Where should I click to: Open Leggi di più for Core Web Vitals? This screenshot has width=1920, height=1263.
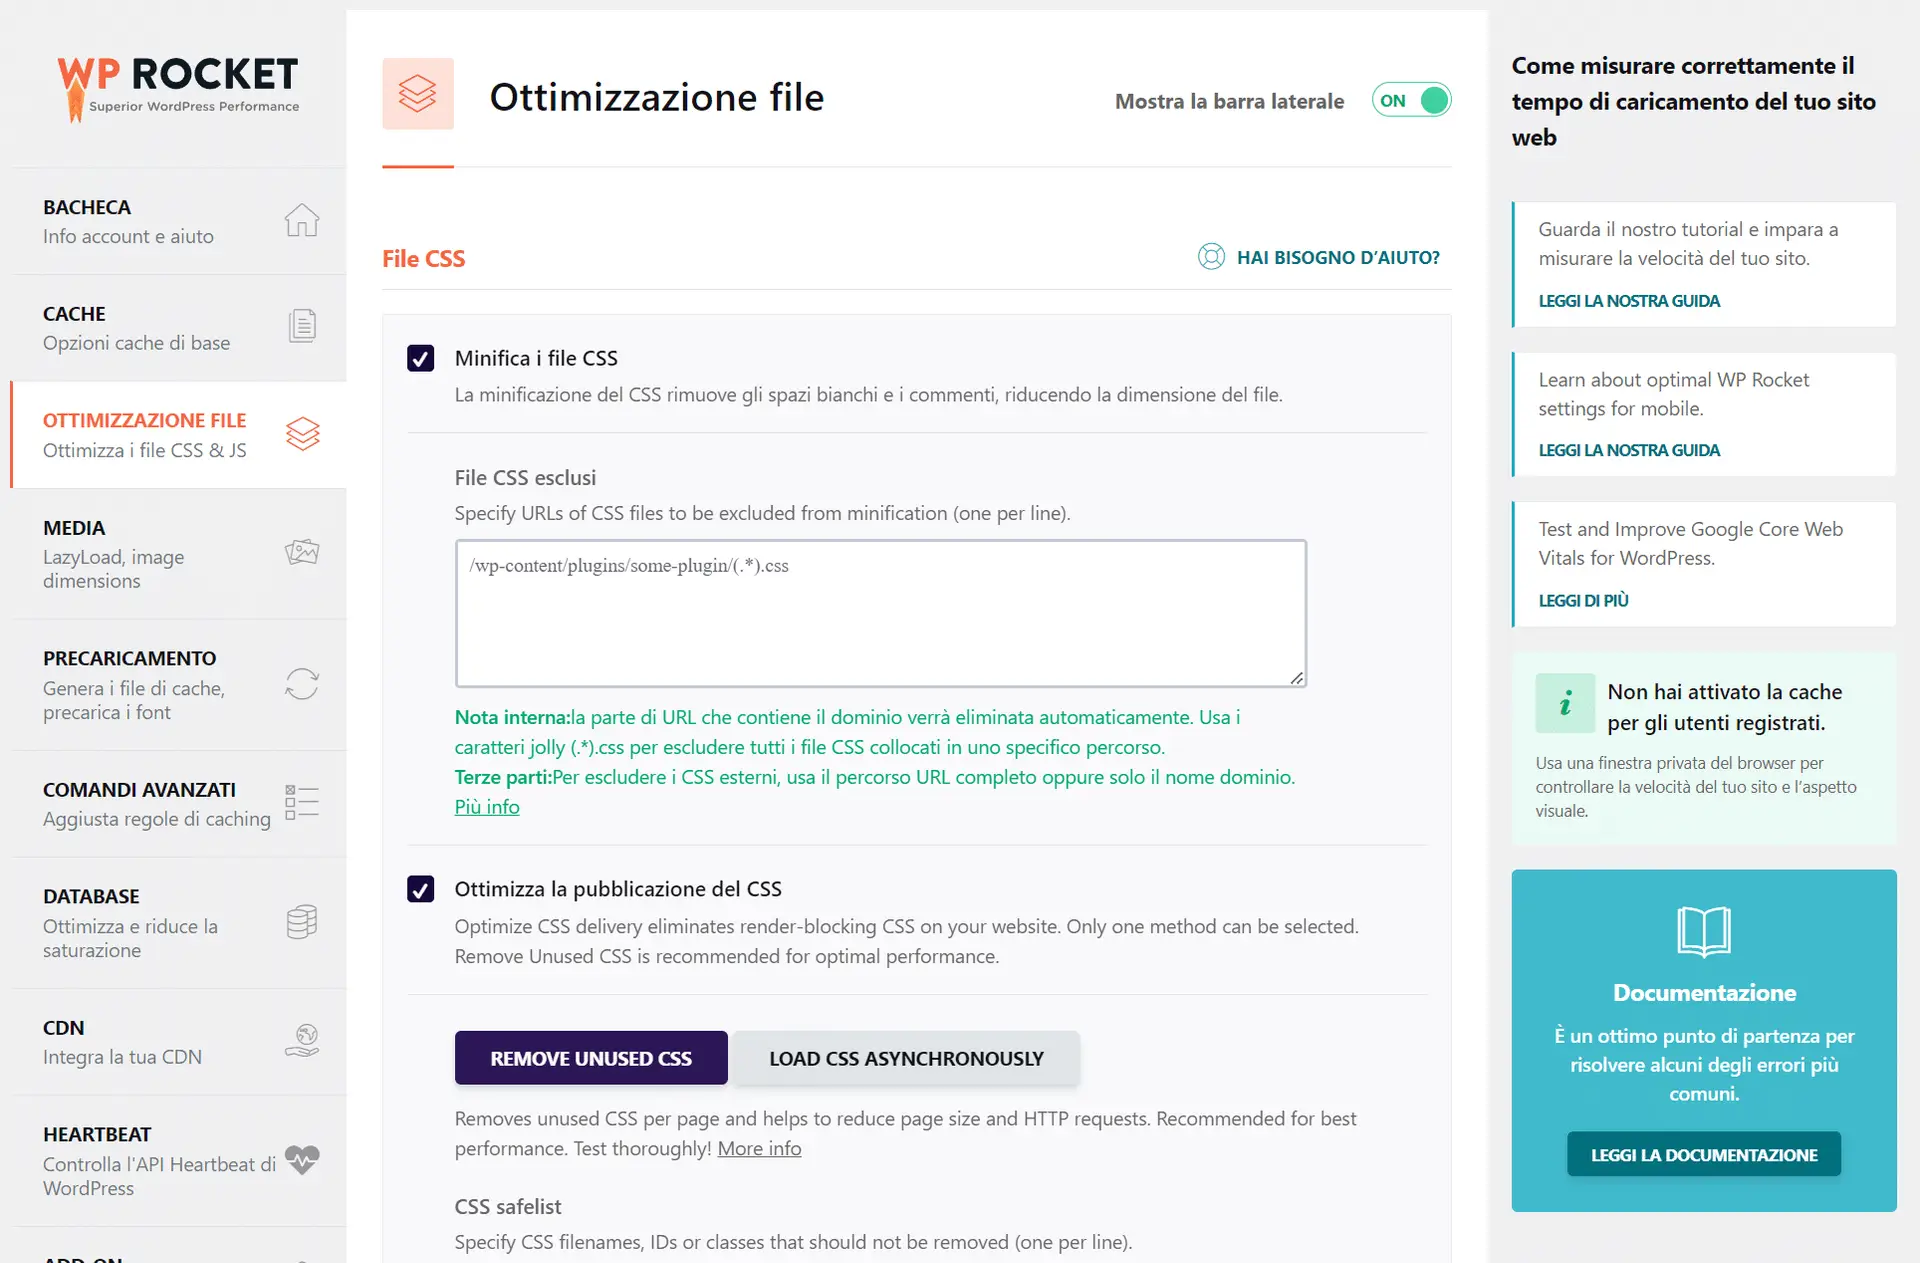[x=1583, y=600]
